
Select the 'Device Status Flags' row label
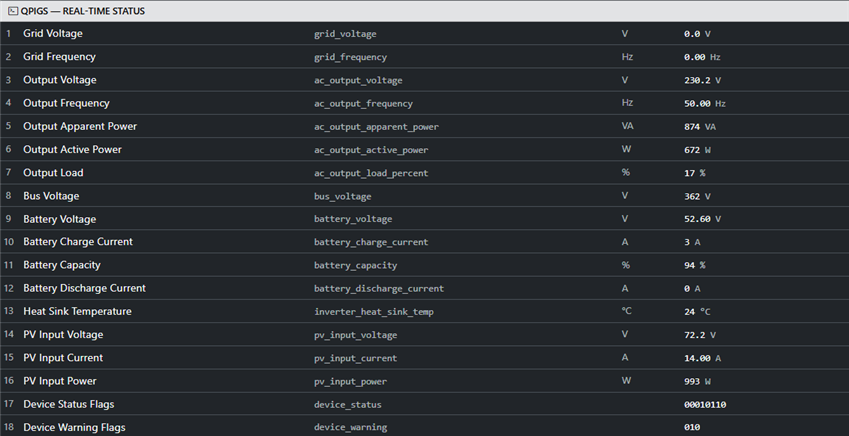coord(69,405)
